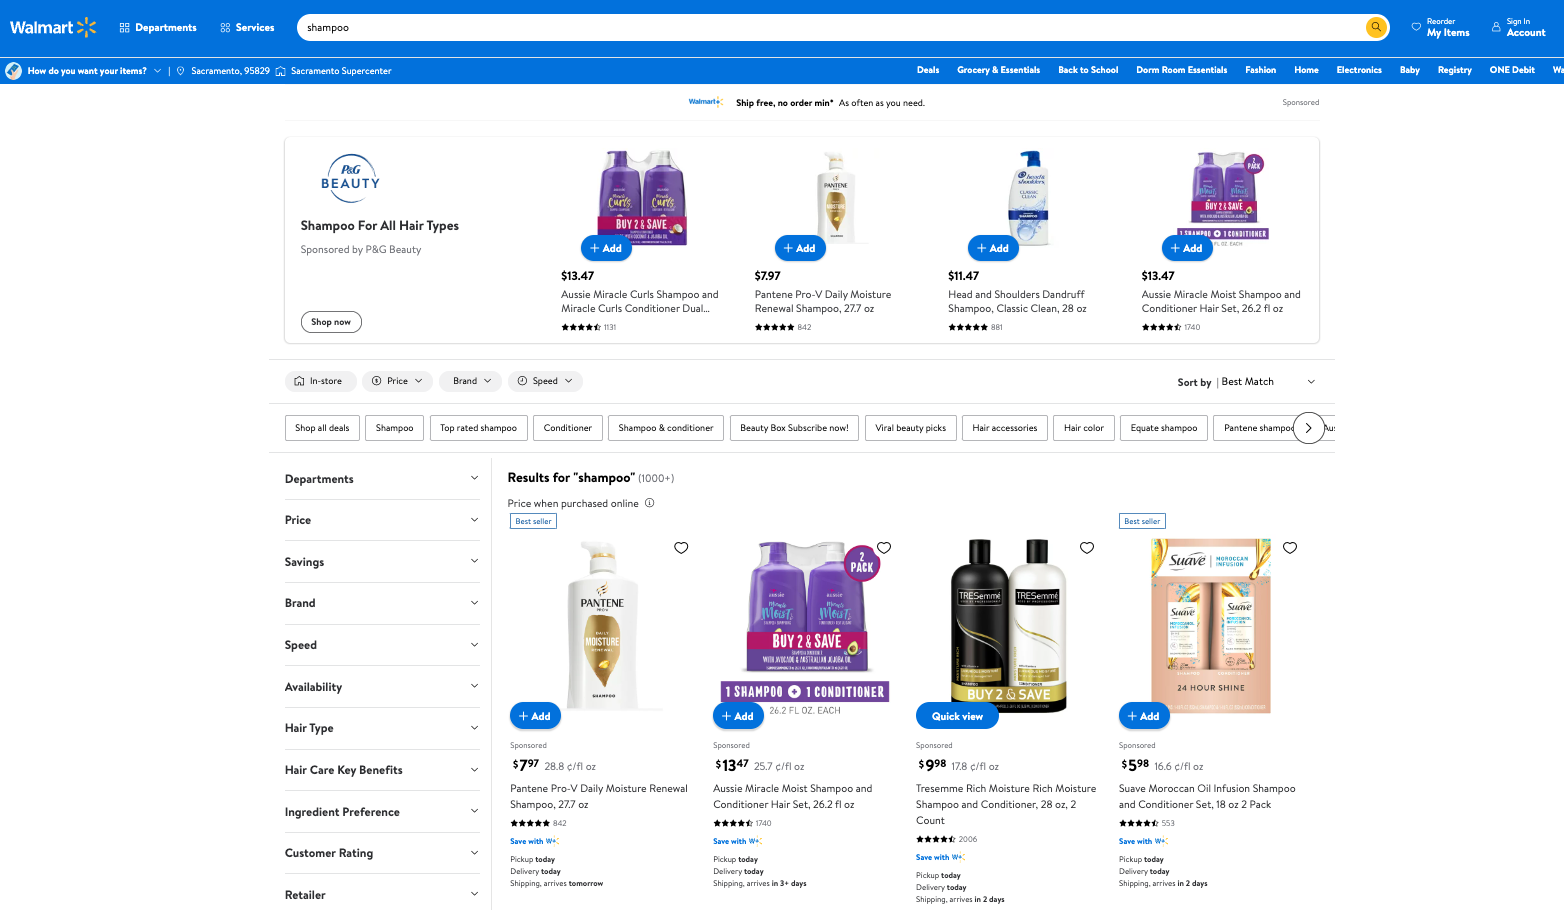1564x910 pixels.
Task: Select the Viral beauty picks chip
Action: click(x=910, y=428)
